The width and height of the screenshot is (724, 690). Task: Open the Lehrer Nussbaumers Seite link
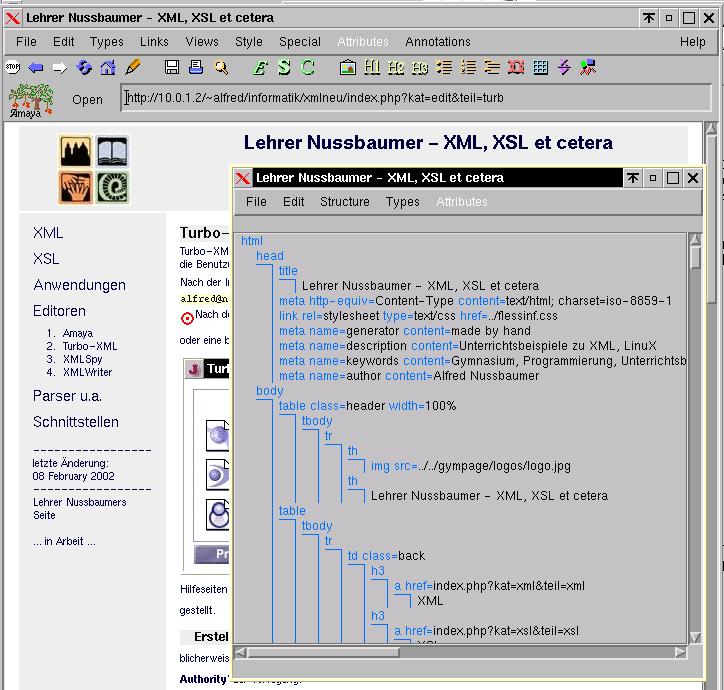click(x=79, y=508)
